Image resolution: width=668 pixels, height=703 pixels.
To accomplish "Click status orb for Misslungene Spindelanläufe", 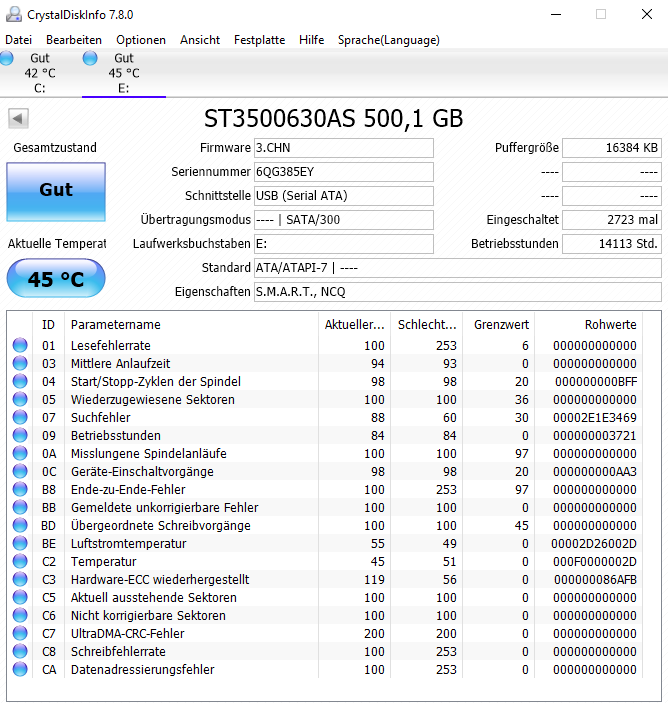I will [20, 453].
